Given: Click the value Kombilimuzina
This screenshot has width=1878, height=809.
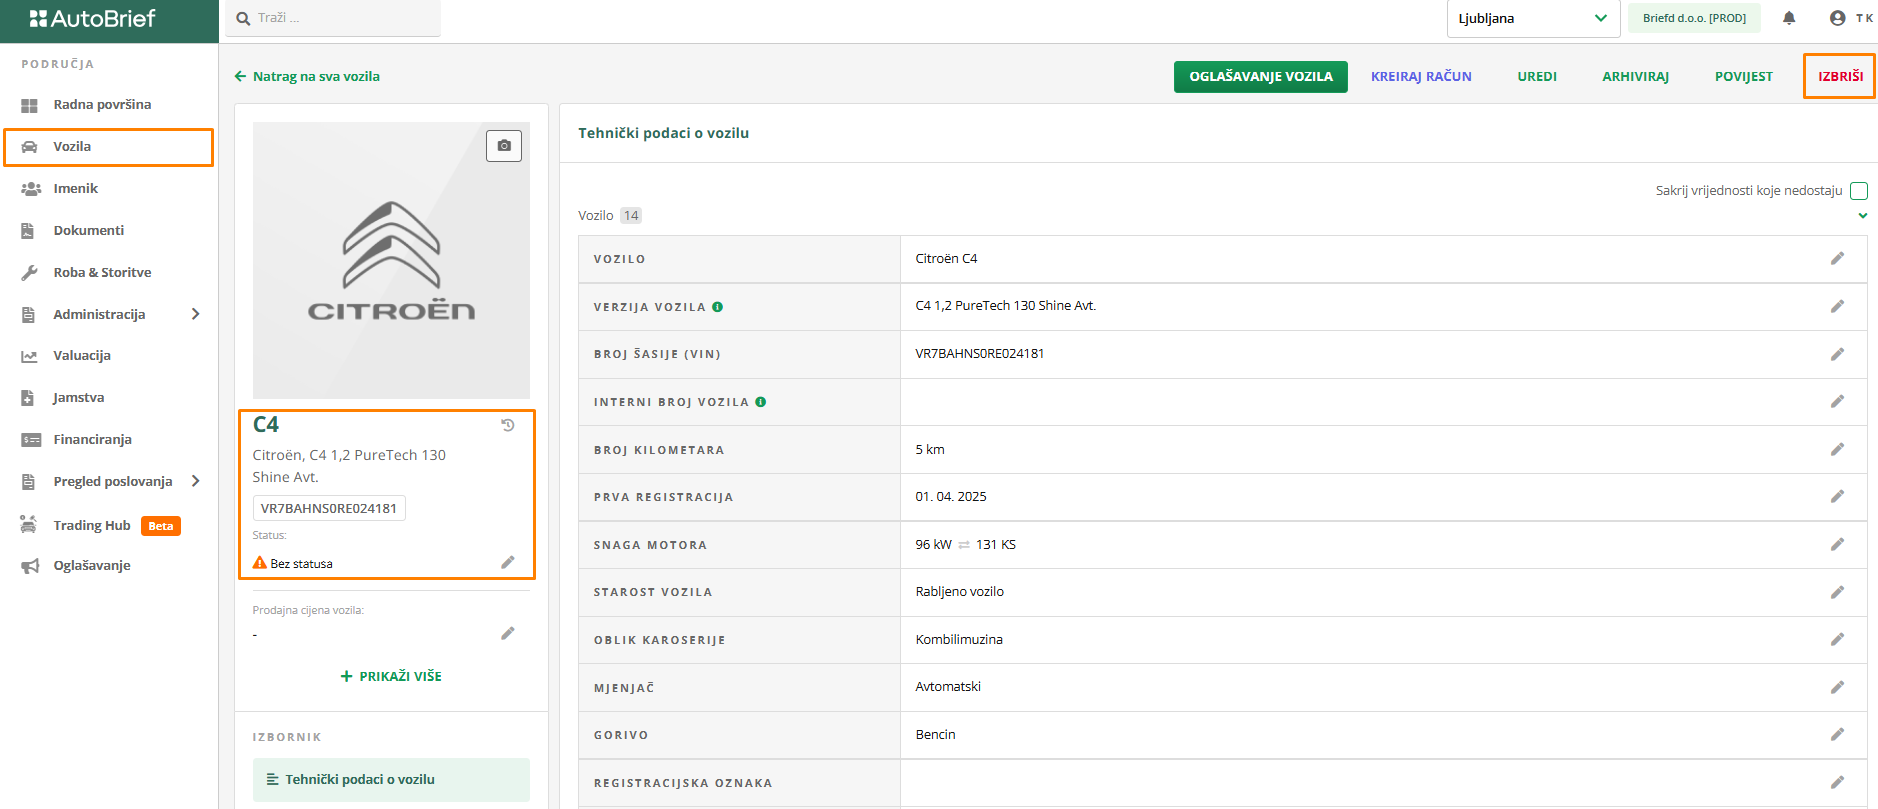Looking at the screenshot, I should tap(959, 640).
